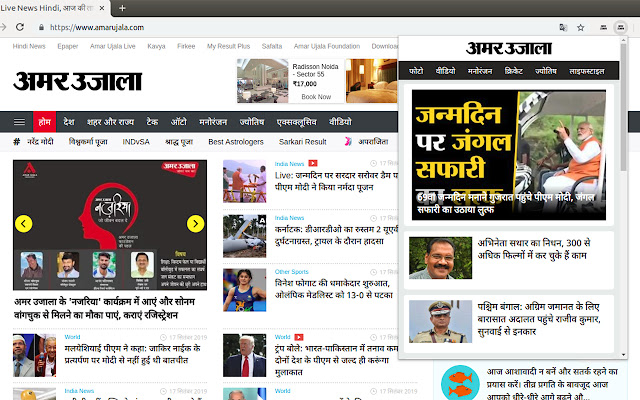The image size is (640, 400).
Task: Click the नरेंद्र मोदी trending topic
Action: (x=40, y=142)
